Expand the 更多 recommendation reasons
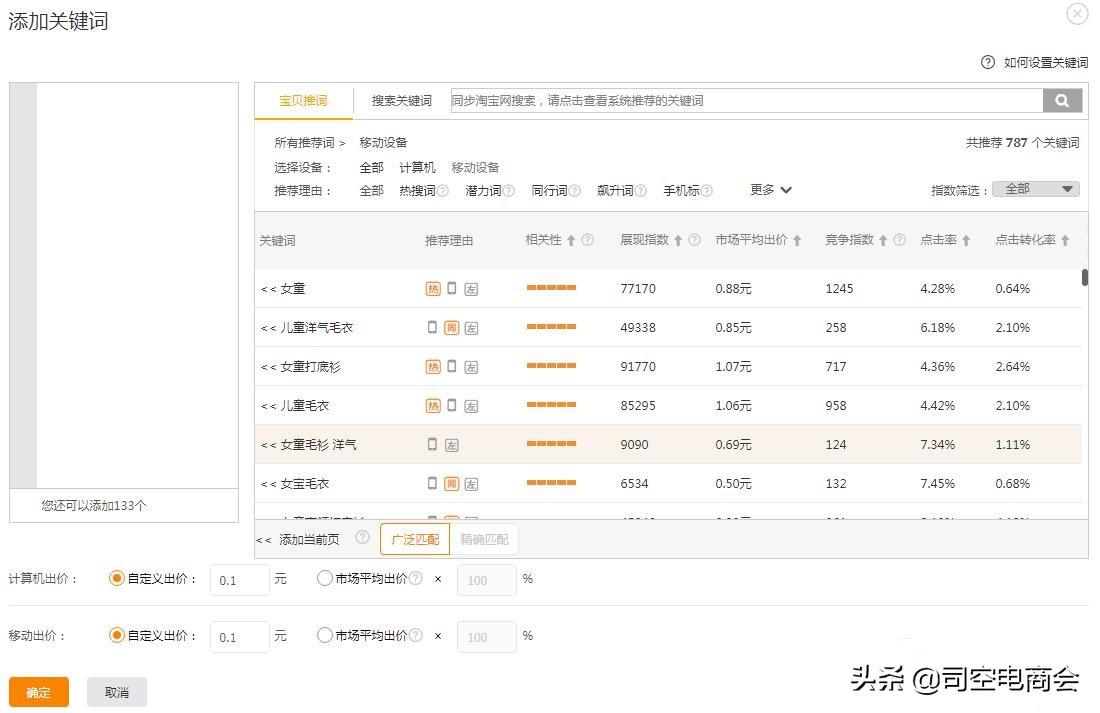The height and width of the screenshot is (713, 1100). point(770,189)
